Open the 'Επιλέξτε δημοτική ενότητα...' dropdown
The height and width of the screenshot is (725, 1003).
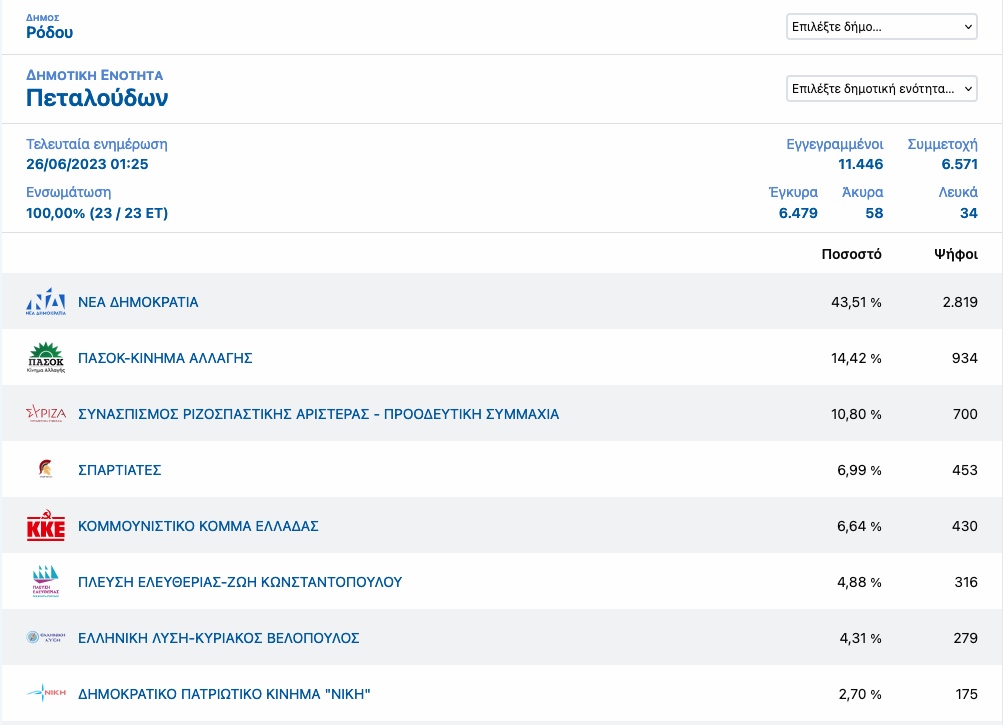pos(881,89)
